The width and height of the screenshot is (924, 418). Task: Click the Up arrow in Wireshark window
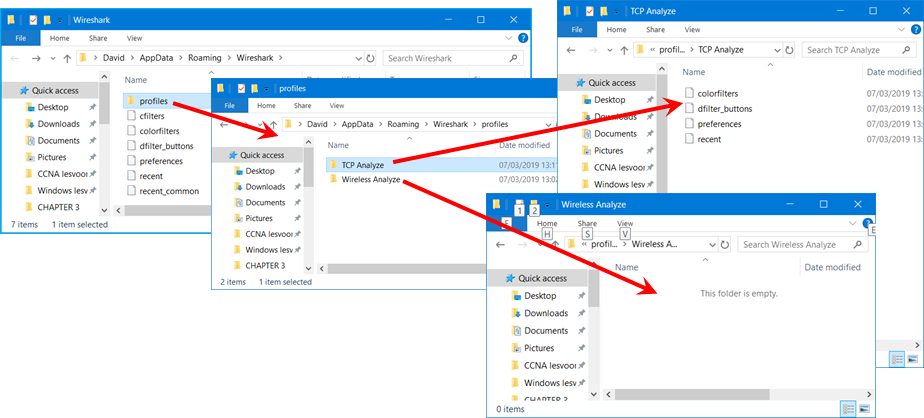pyautogui.click(x=67, y=58)
